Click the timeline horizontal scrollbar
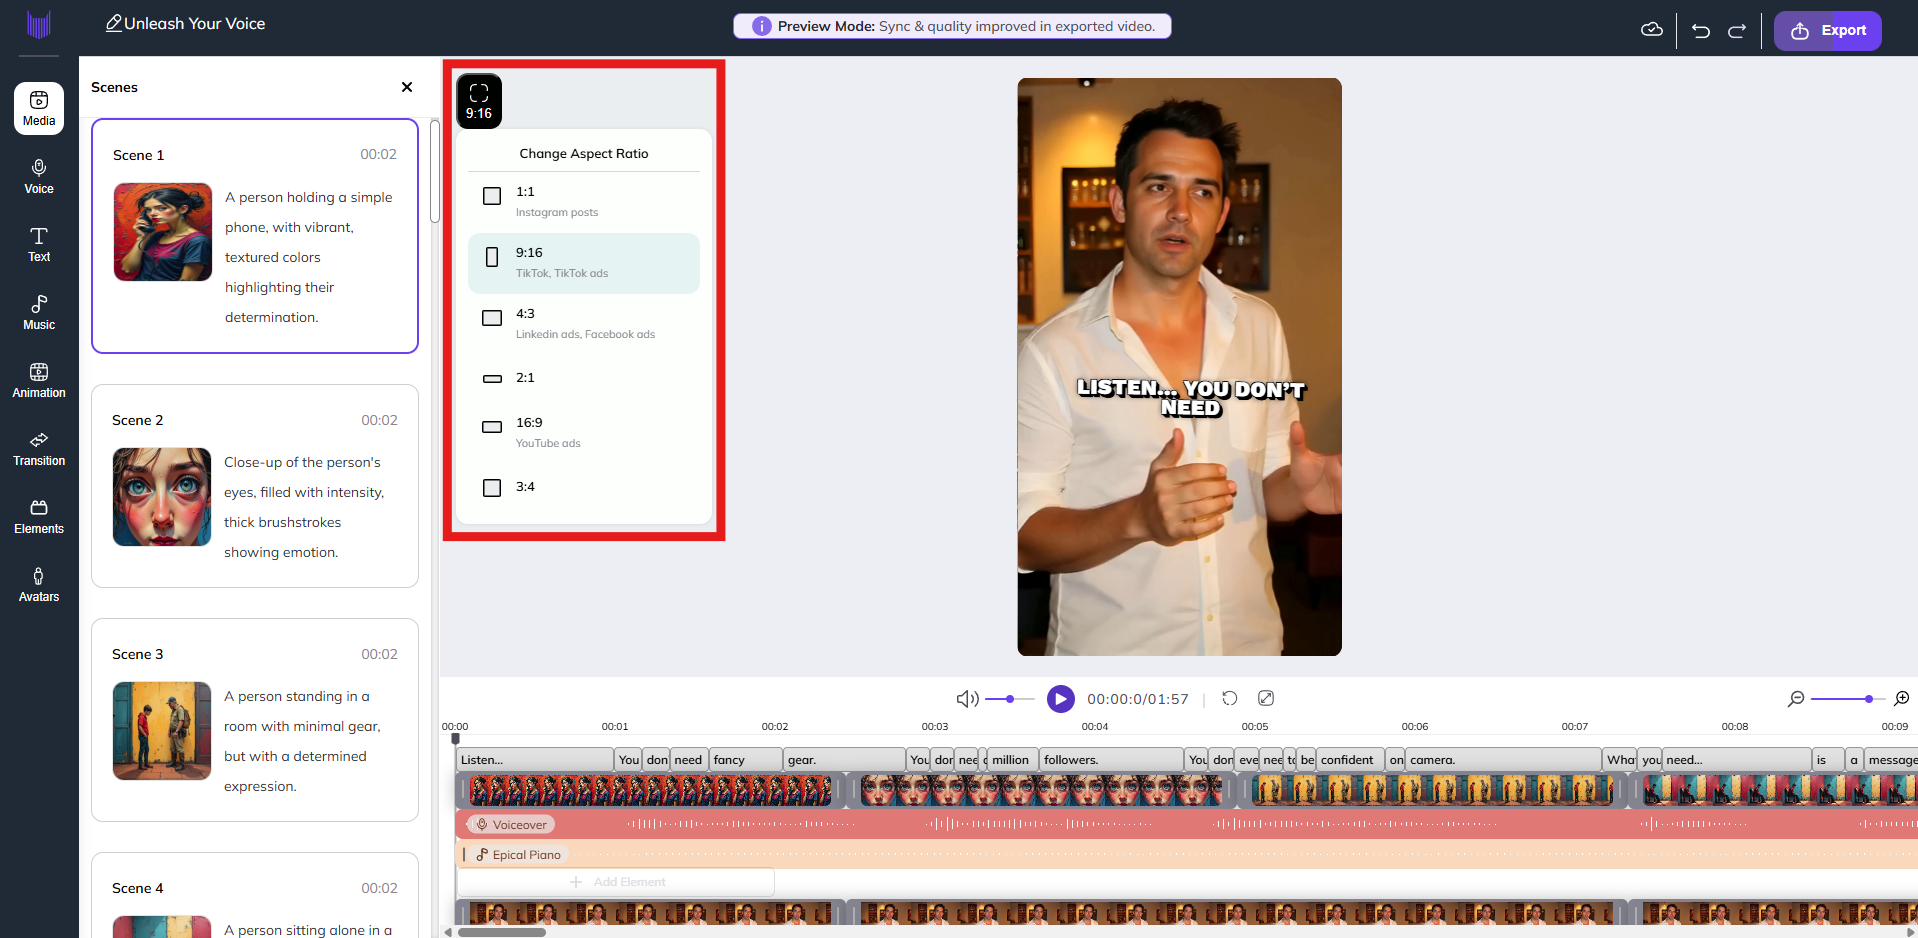This screenshot has height=938, width=1918. coord(502,932)
